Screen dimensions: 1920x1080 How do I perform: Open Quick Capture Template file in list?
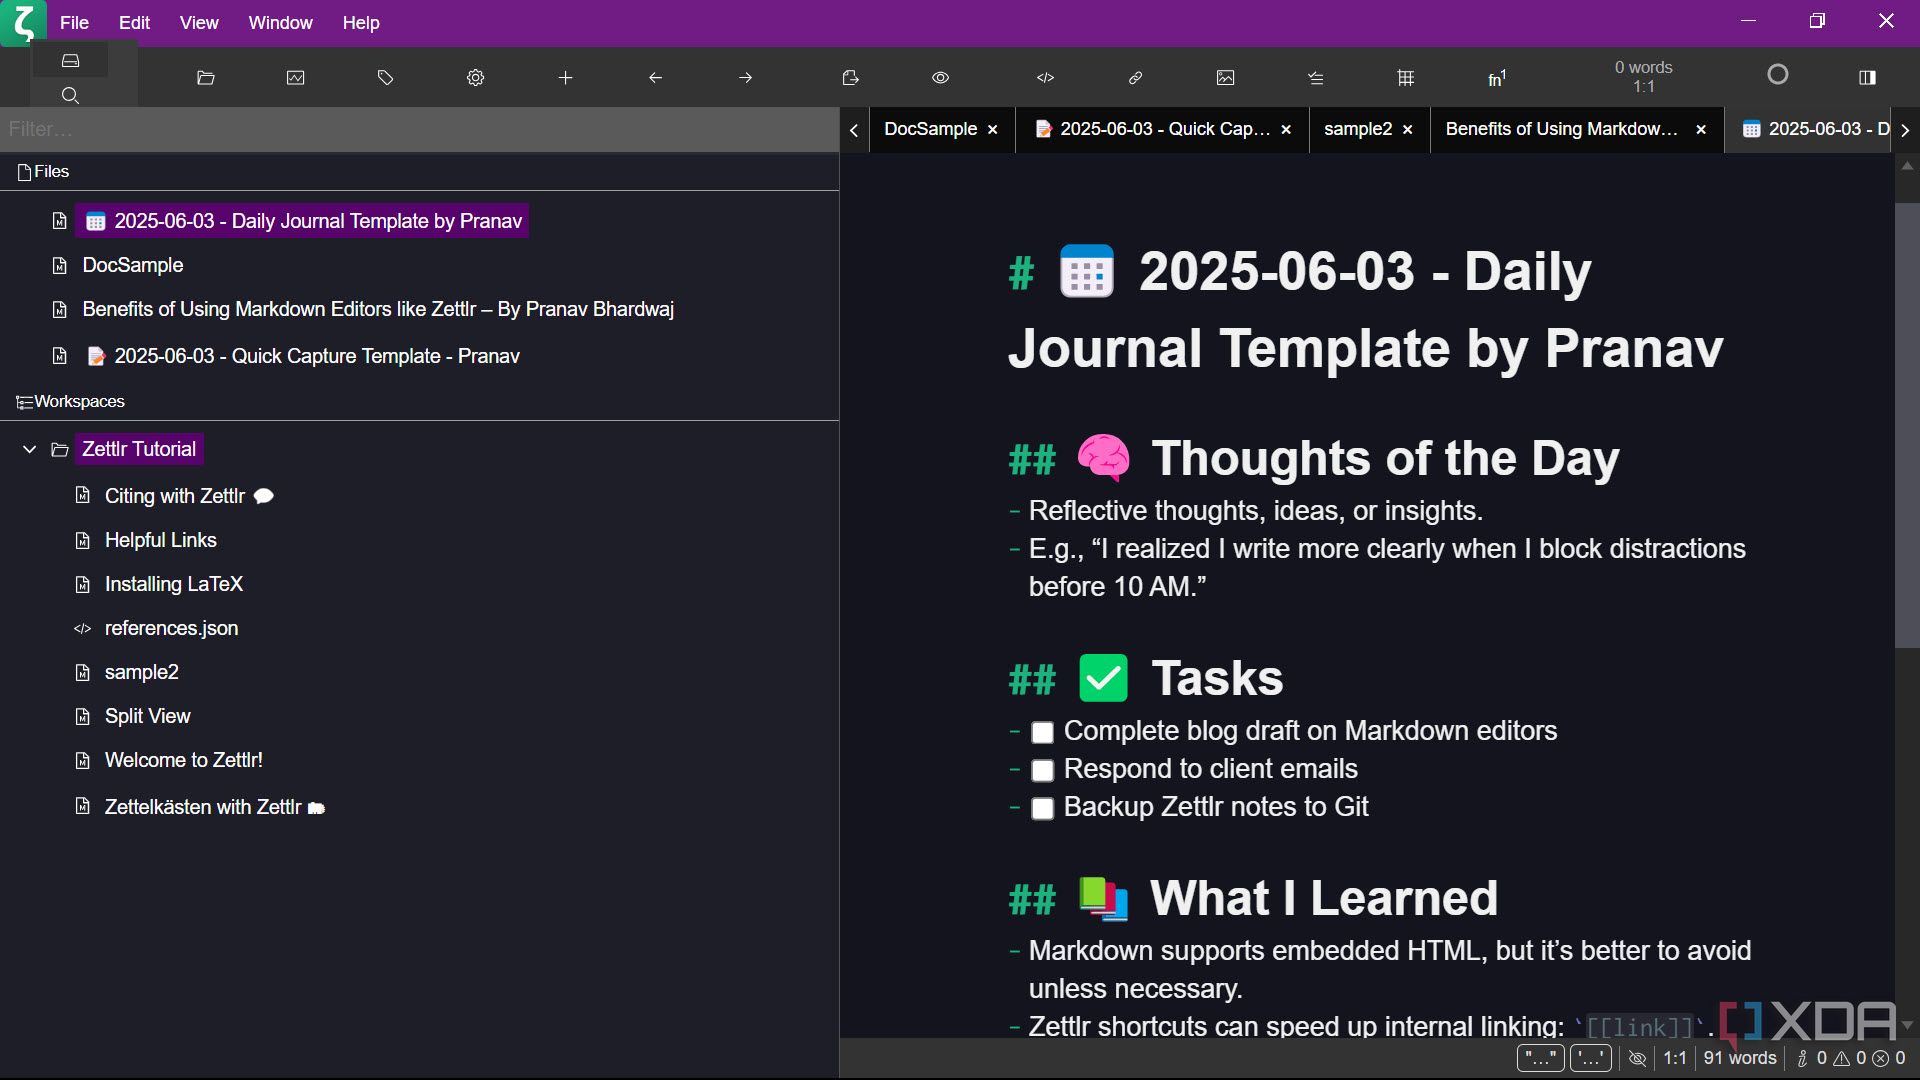tap(302, 356)
